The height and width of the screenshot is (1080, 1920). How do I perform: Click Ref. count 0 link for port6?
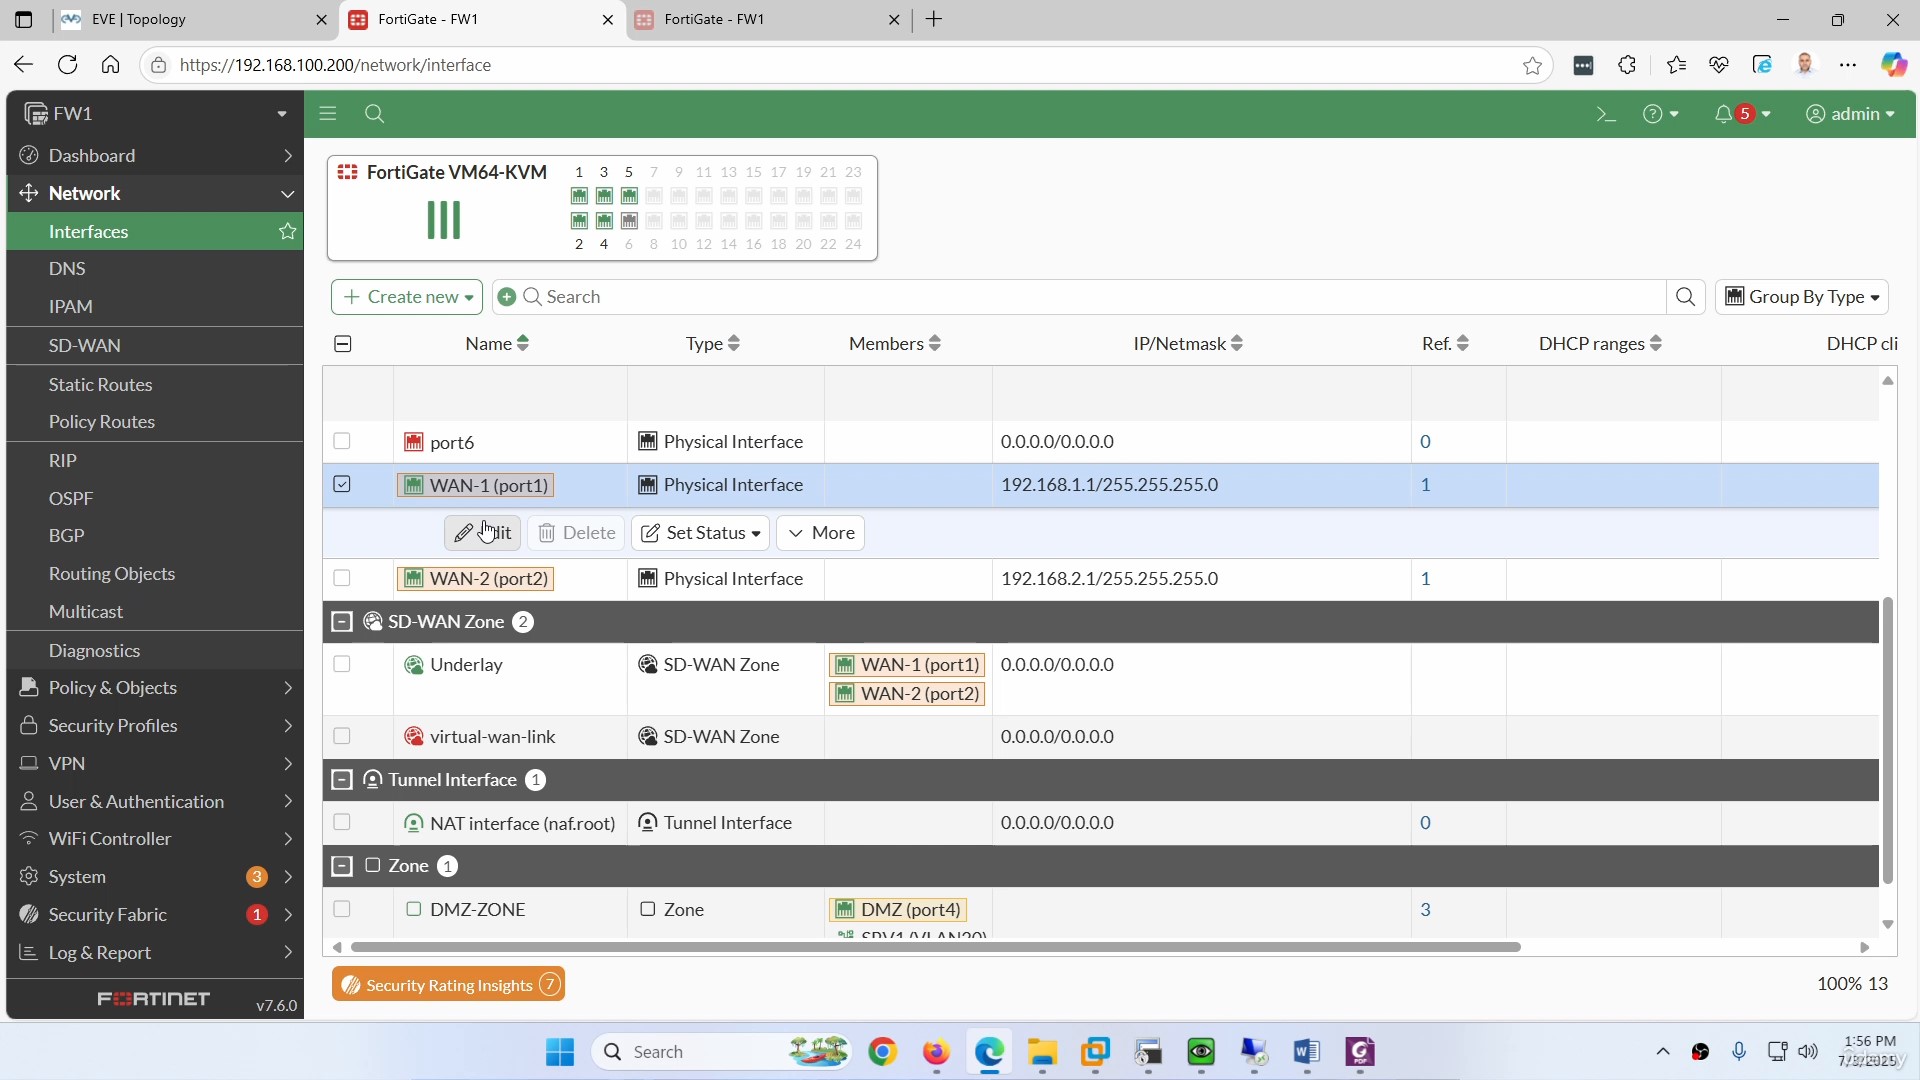[x=1426, y=442]
